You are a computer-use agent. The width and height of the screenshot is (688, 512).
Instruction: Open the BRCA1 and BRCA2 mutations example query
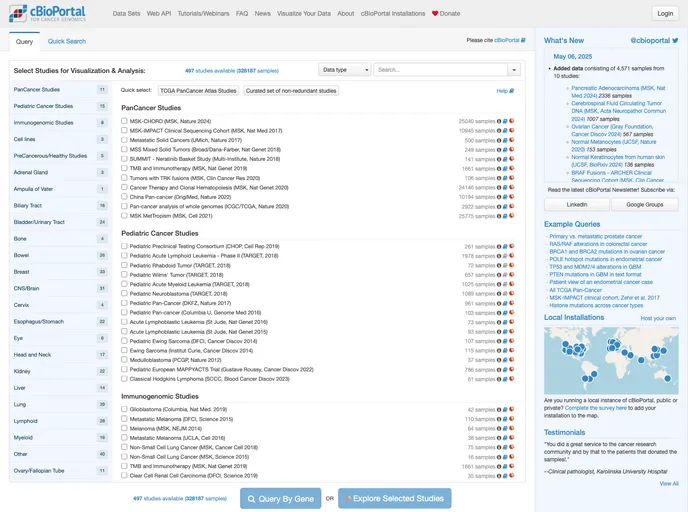point(607,251)
